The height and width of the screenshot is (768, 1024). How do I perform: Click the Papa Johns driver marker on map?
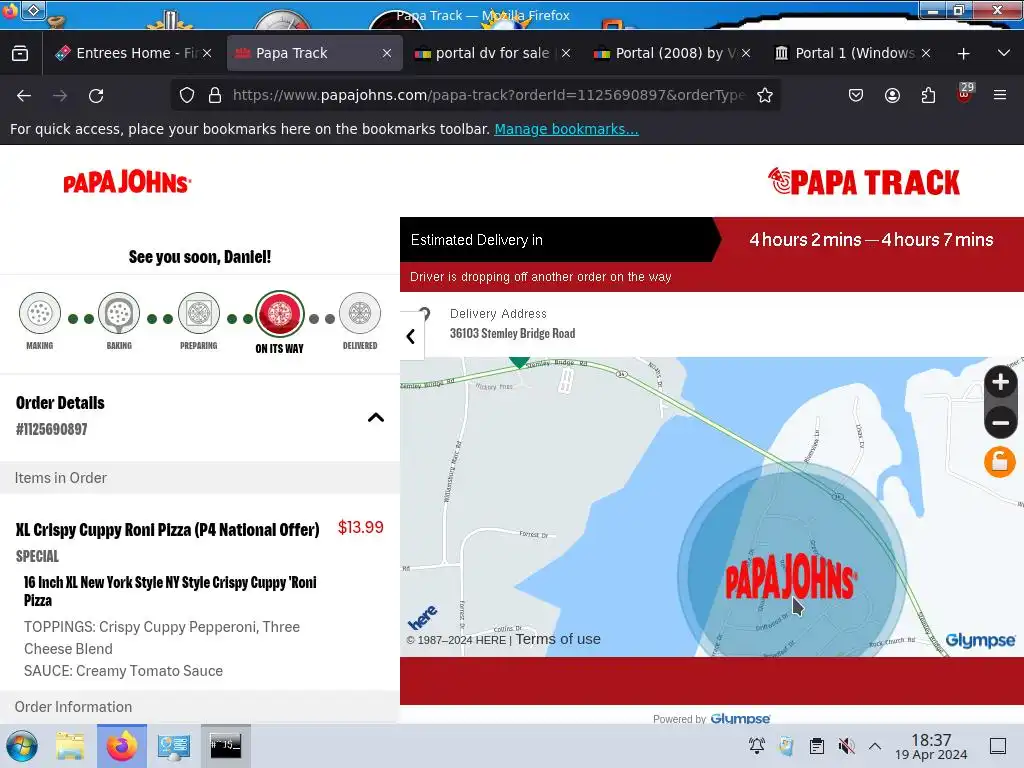click(x=791, y=577)
